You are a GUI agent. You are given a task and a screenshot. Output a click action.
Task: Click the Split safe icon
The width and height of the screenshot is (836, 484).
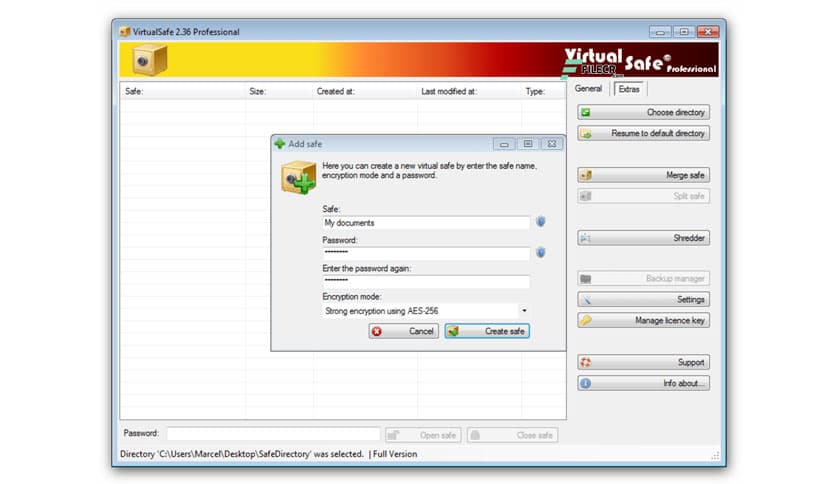(x=586, y=196)
